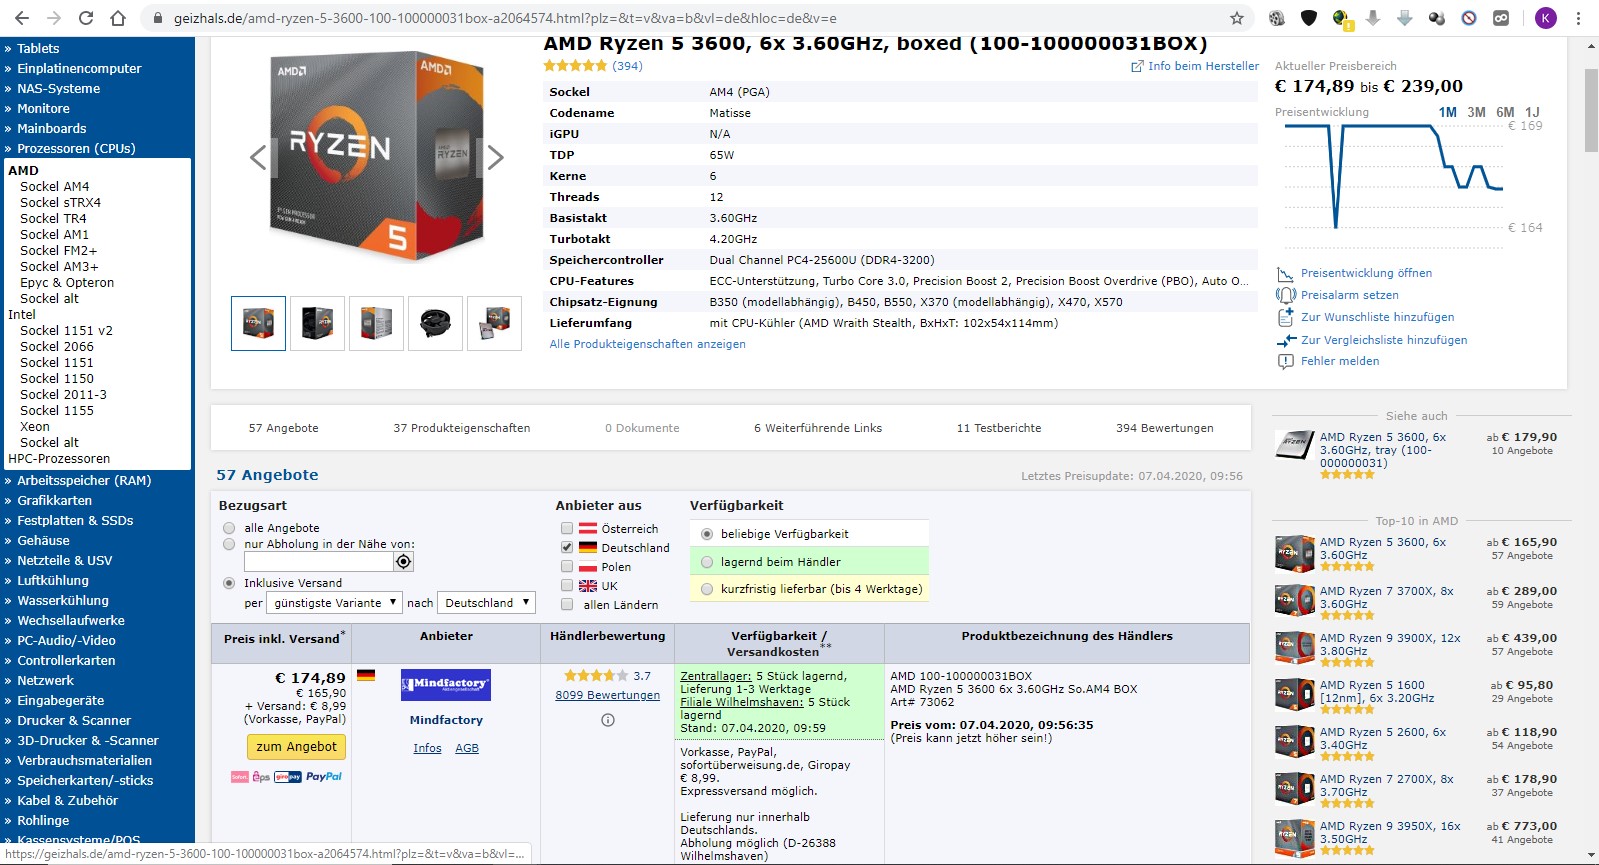The width and height of the screenshot is (1599, 865).
Task: Click the product star rating above the spec table
Action: tap(575, 66)
